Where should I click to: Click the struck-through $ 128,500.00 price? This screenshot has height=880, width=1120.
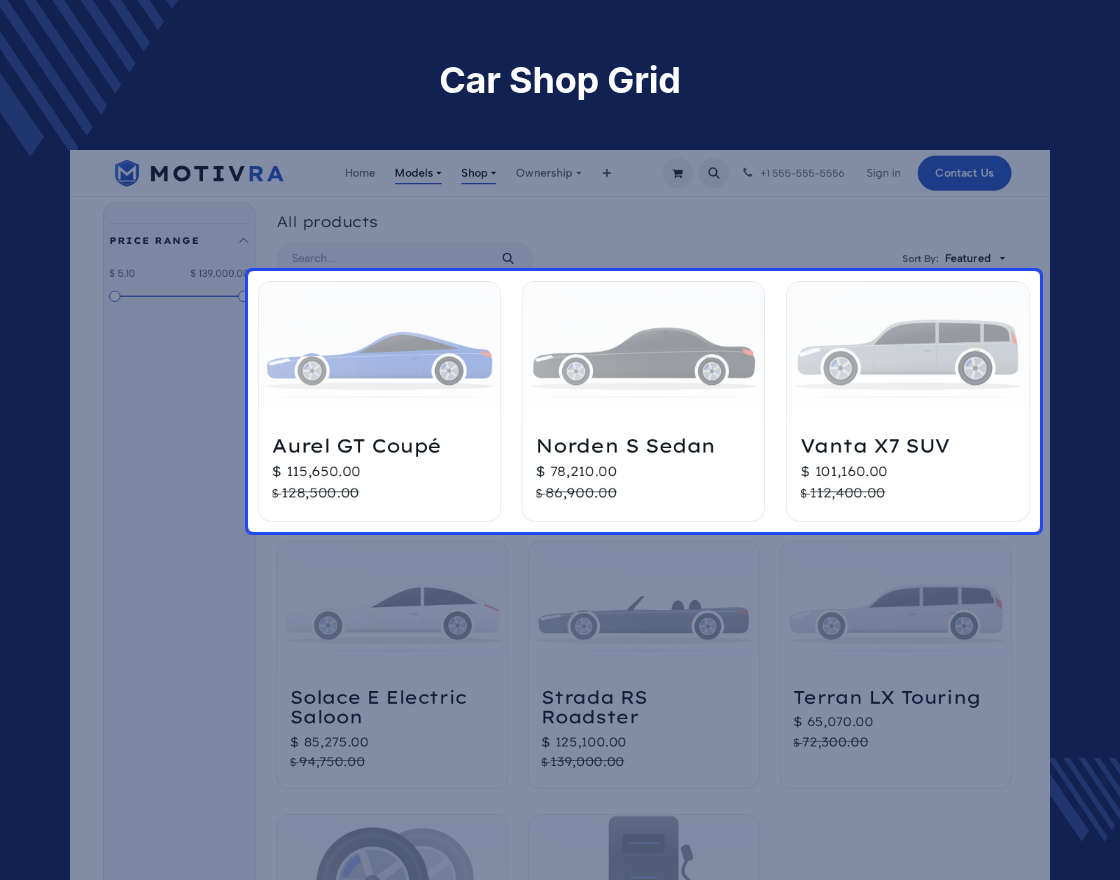[x=316, y=493]
